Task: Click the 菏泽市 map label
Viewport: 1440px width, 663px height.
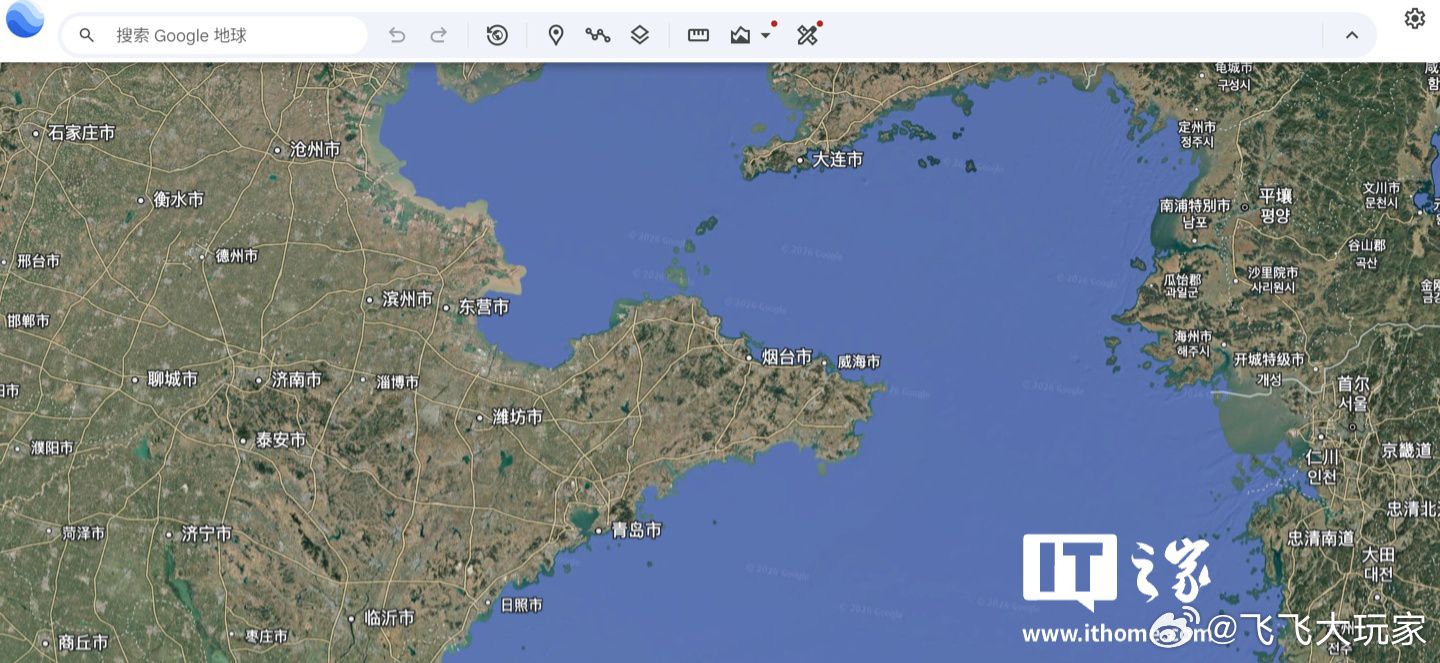Action: [x=83, y=534]
